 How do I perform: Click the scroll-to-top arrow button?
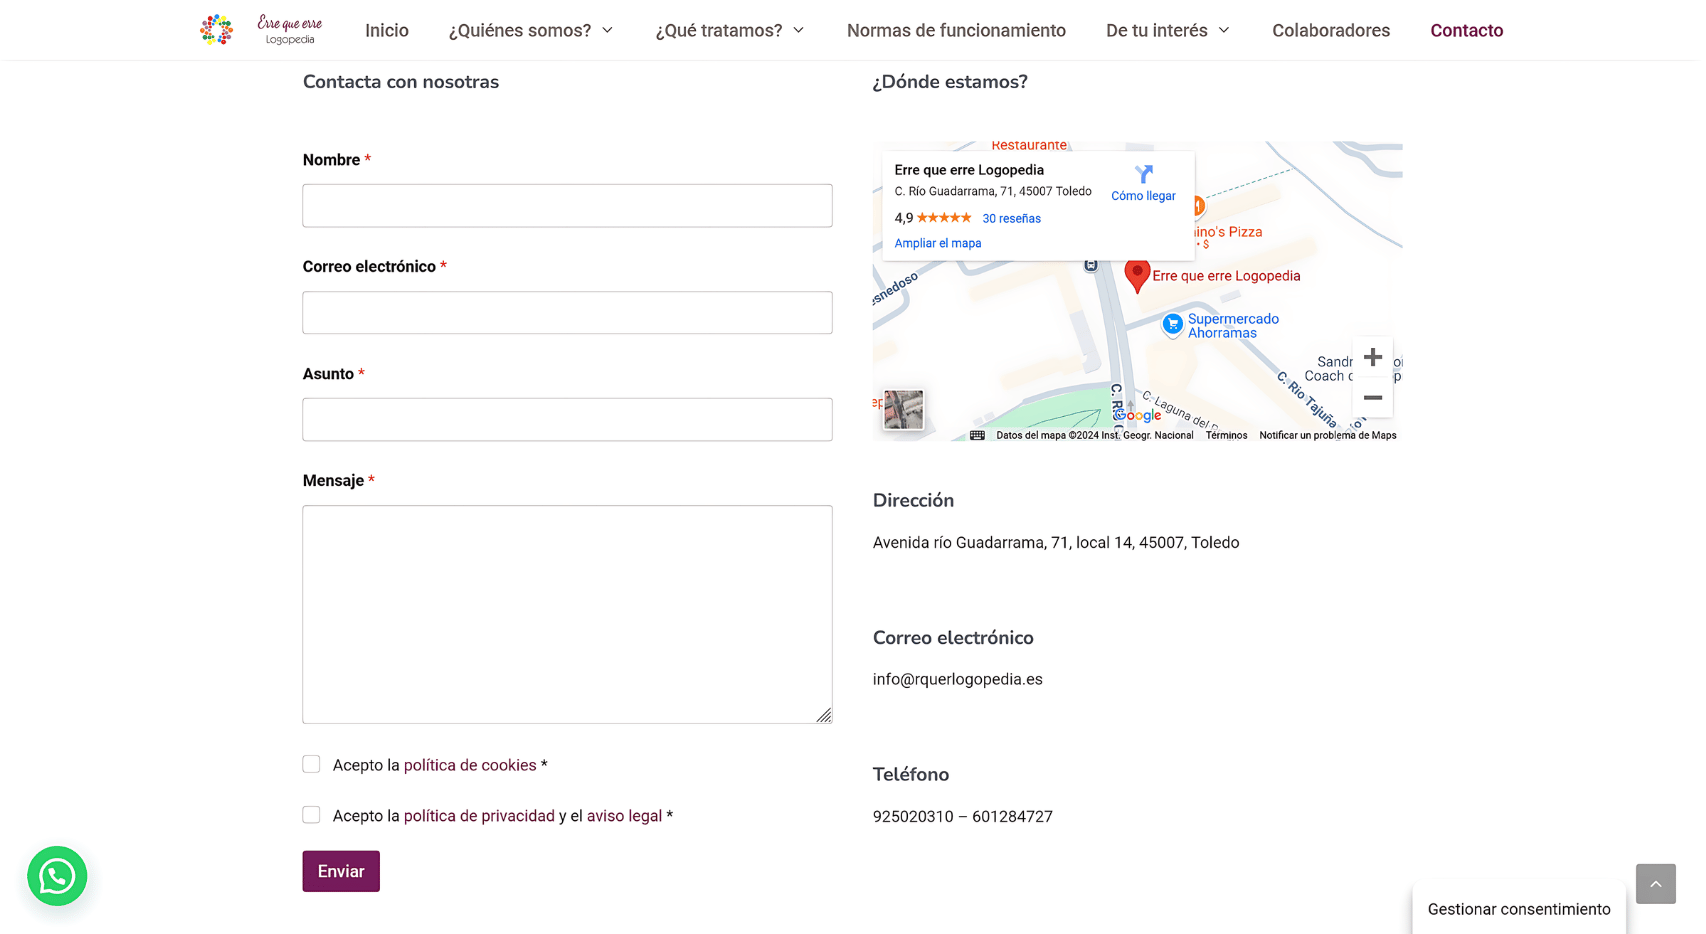pyautogui.click(x=1655, y=883)
